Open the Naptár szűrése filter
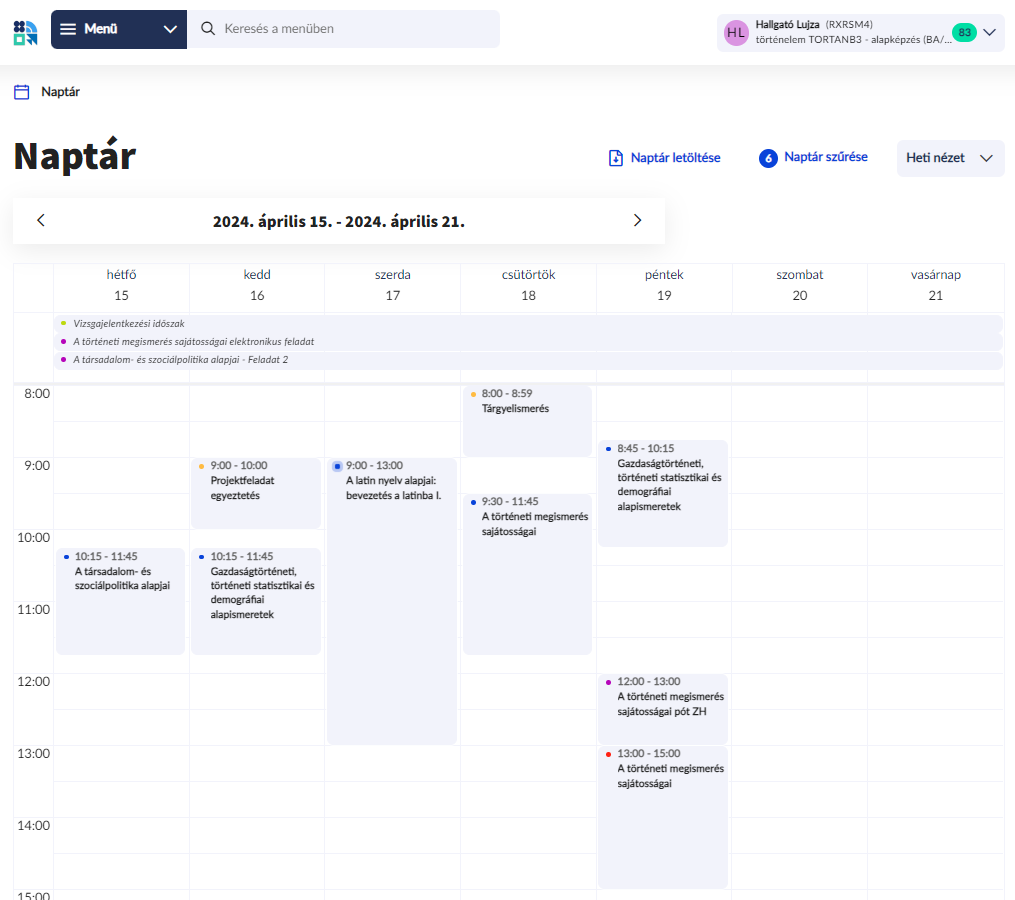 814,158
